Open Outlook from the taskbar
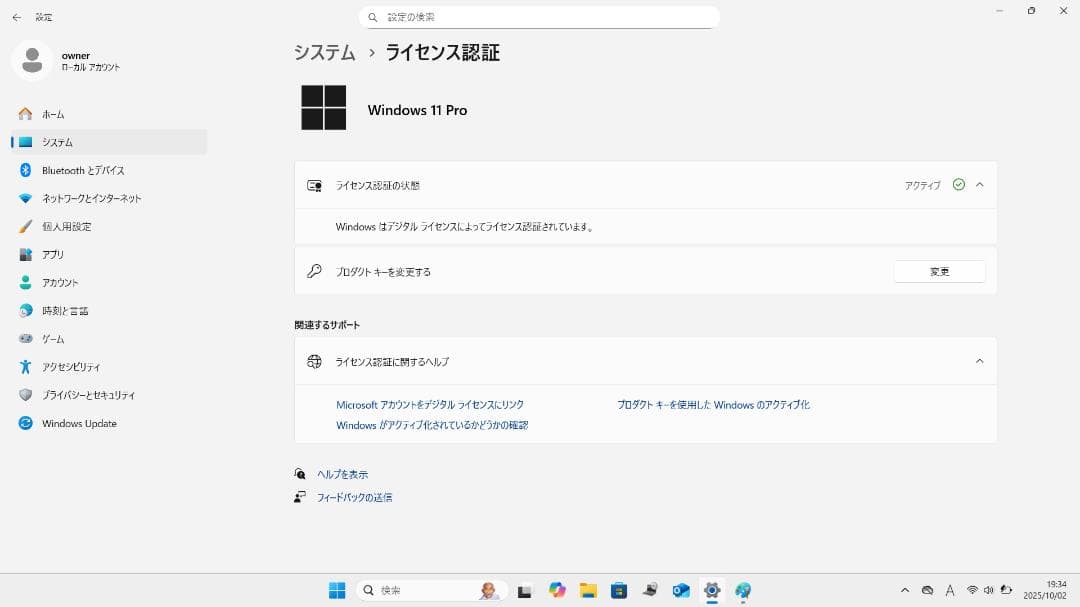1080x607 pixels. click(x=681, y=590)
